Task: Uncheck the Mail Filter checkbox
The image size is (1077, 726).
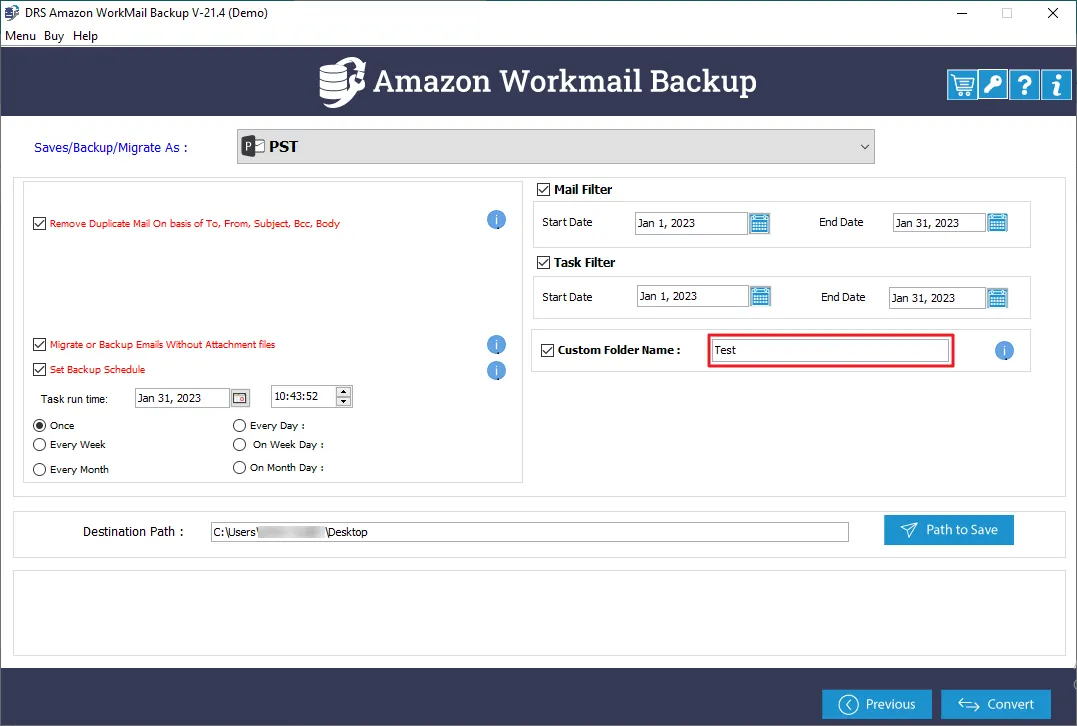Action: point(543,190)
